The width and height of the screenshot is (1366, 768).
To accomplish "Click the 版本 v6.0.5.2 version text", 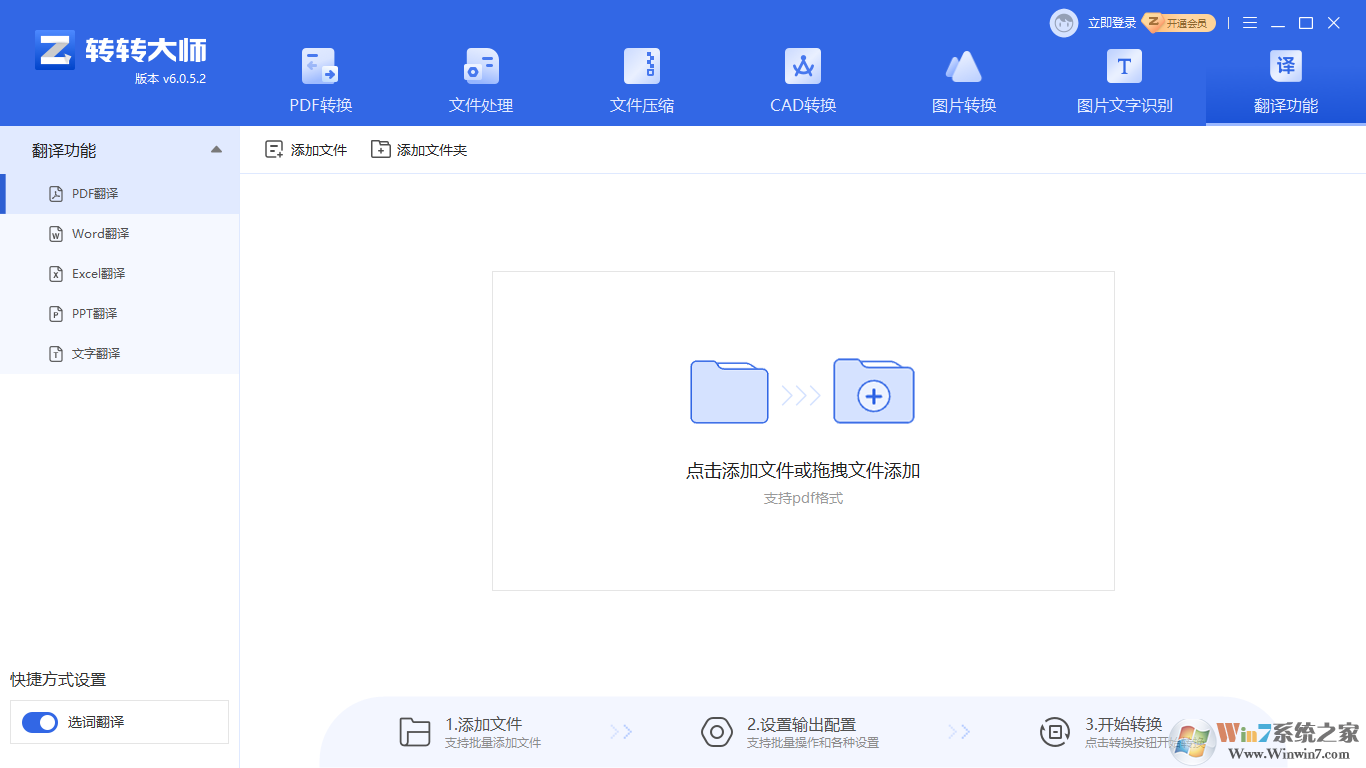I will pos(170,79).
